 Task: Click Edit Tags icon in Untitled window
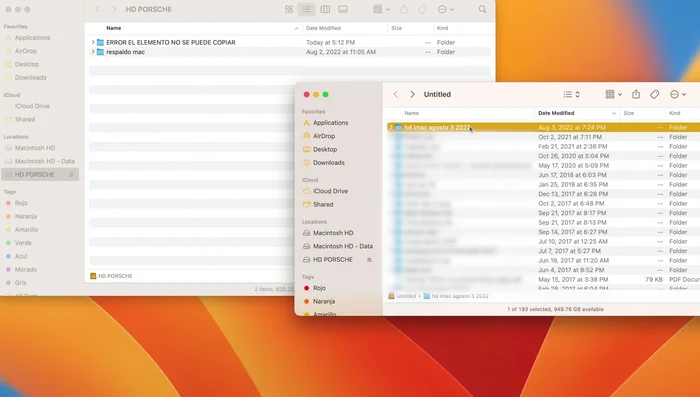[x=654, y=94]
